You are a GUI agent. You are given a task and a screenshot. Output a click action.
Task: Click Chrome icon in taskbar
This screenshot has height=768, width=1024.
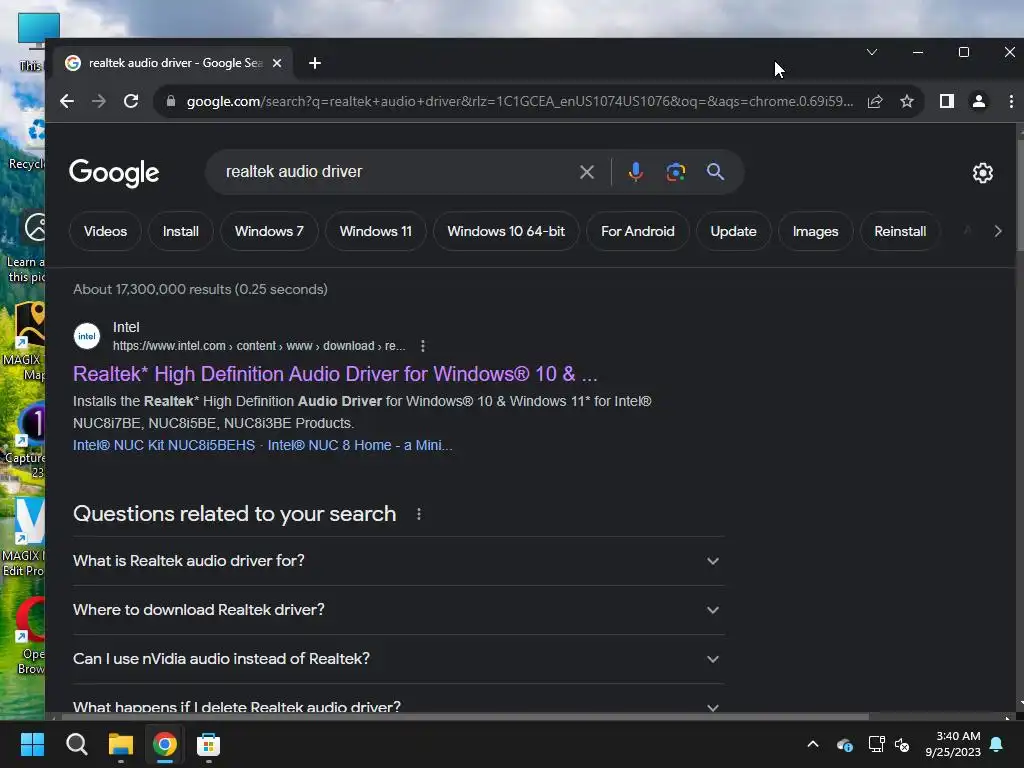coord(165,744)
